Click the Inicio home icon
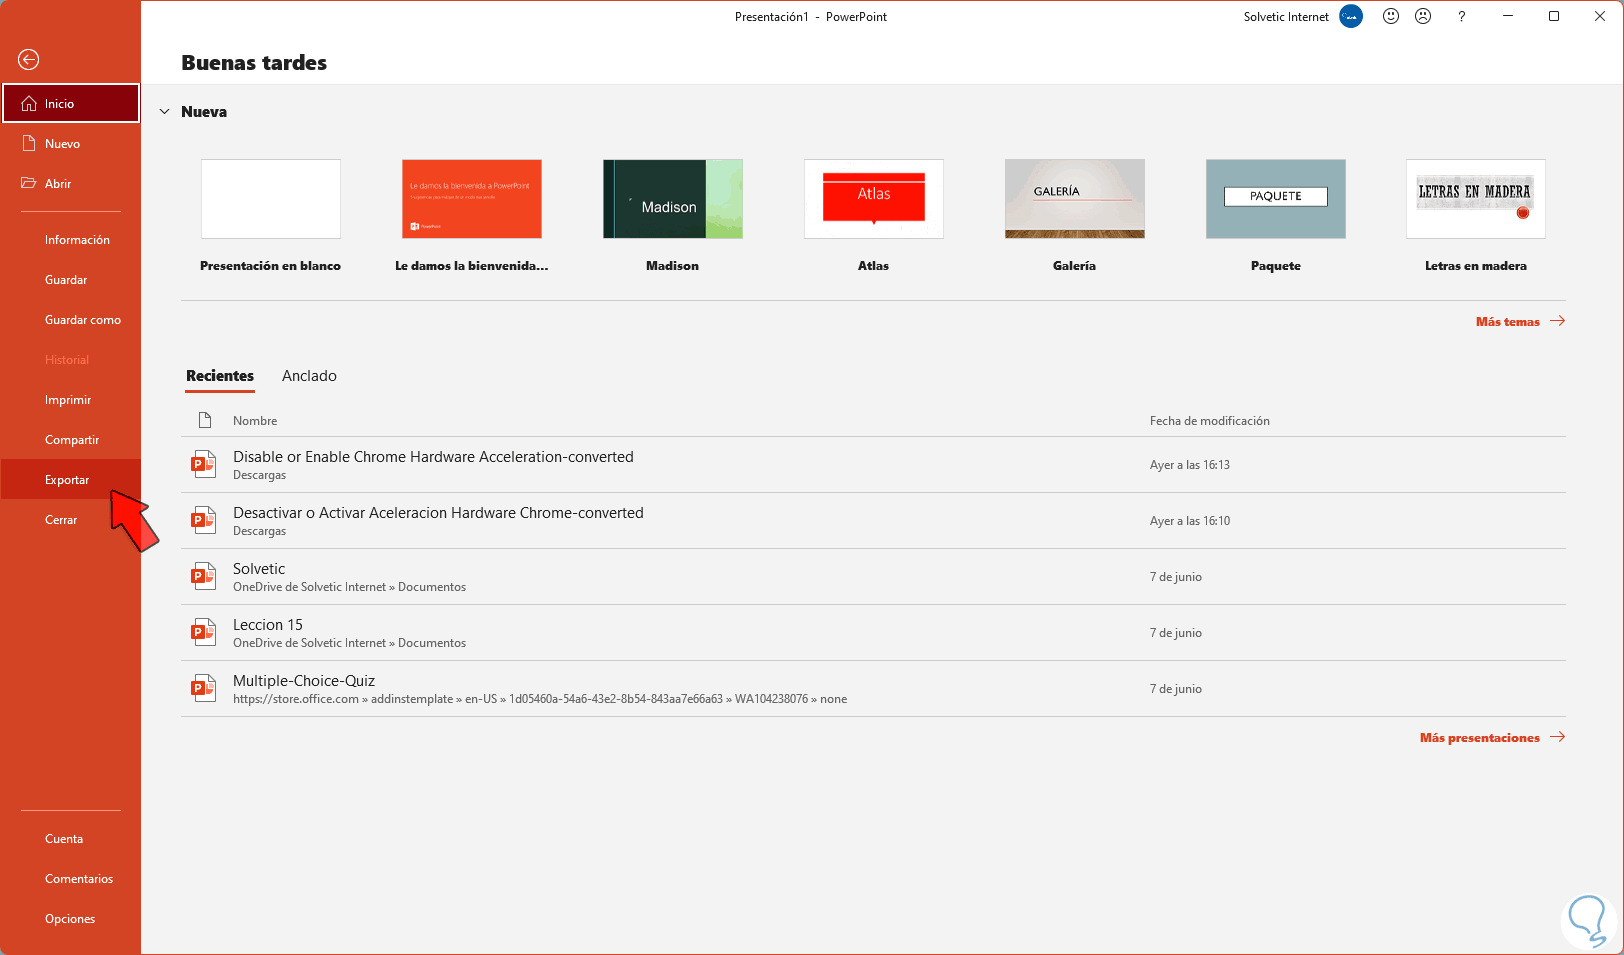This screenshot has height=955, width=1624. click(x=29, y=104)
